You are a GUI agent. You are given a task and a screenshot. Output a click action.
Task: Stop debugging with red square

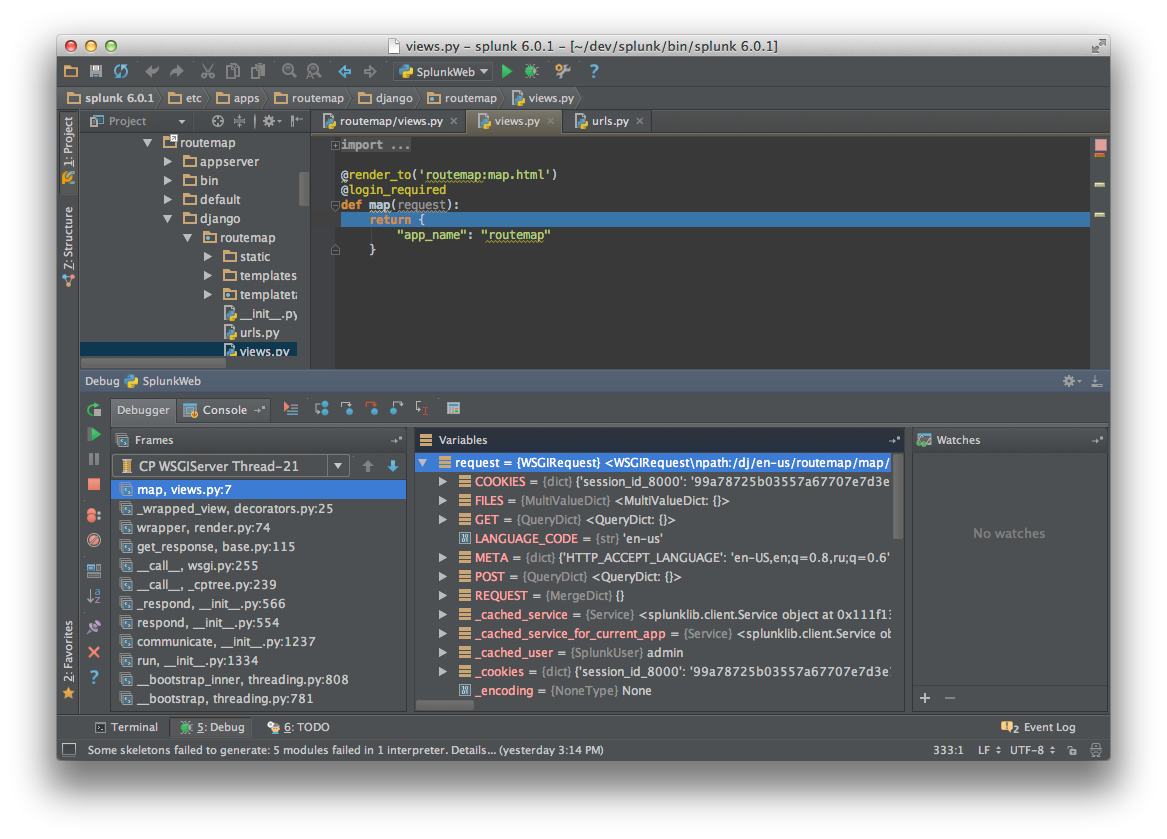[x=94, y=485]
